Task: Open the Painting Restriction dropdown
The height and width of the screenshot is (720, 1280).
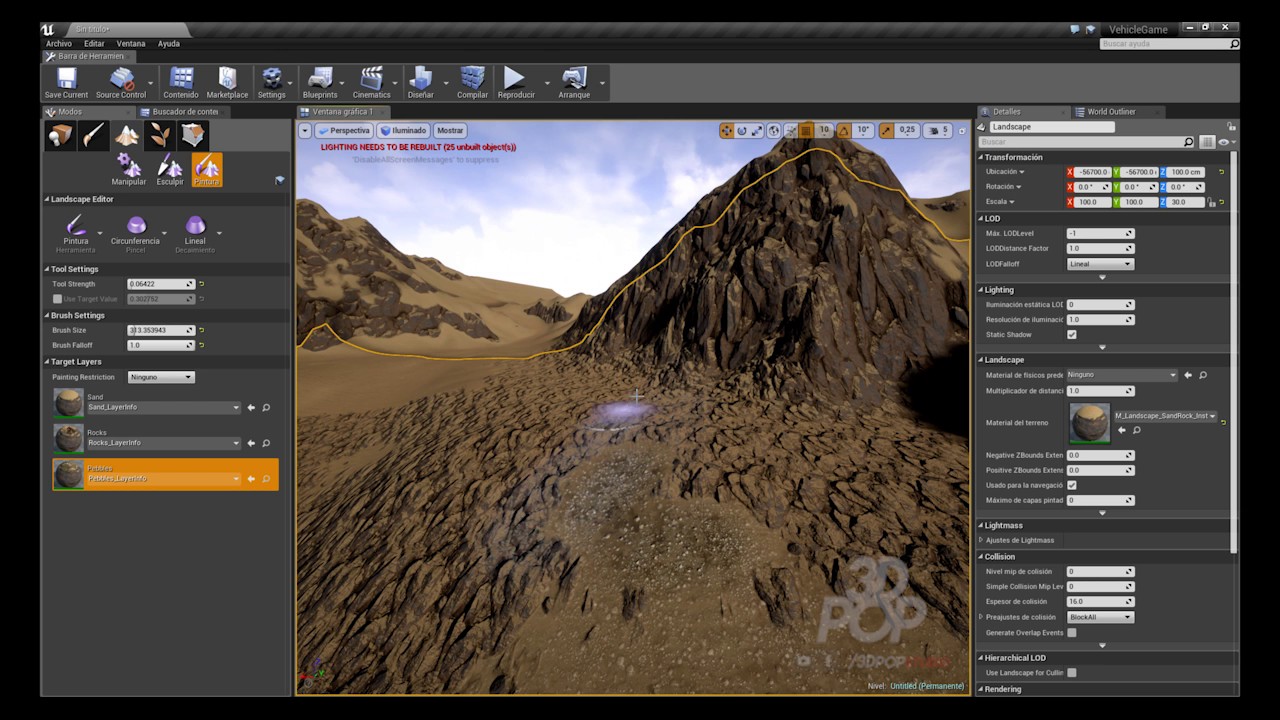Action: (161, 377)
